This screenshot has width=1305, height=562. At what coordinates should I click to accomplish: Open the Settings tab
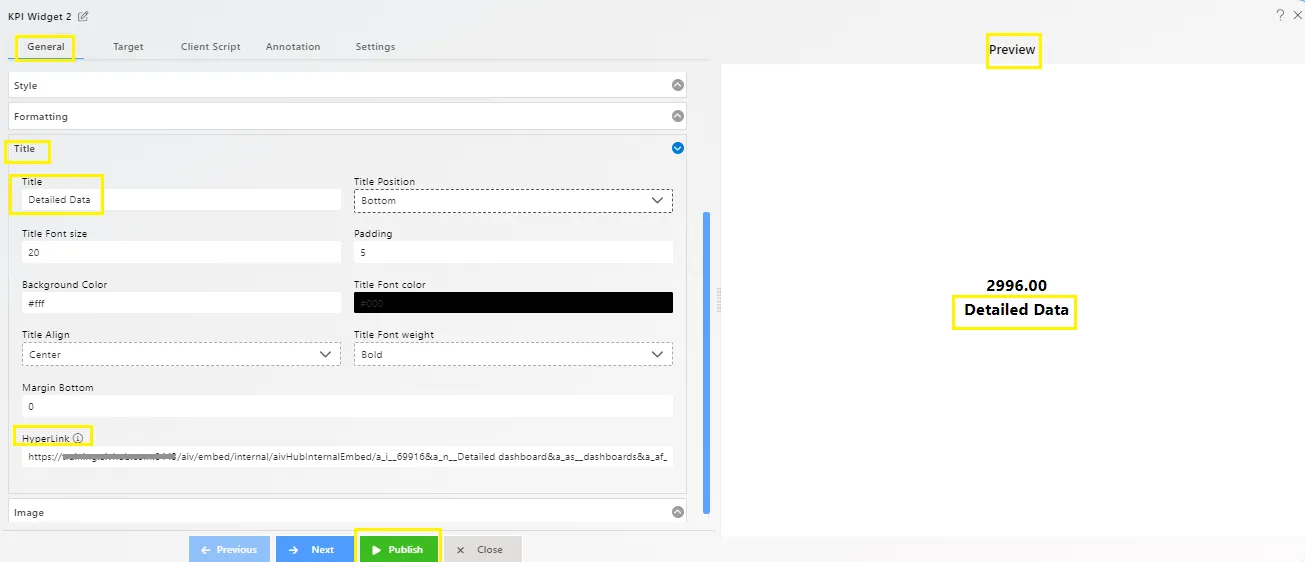[375, 47]
